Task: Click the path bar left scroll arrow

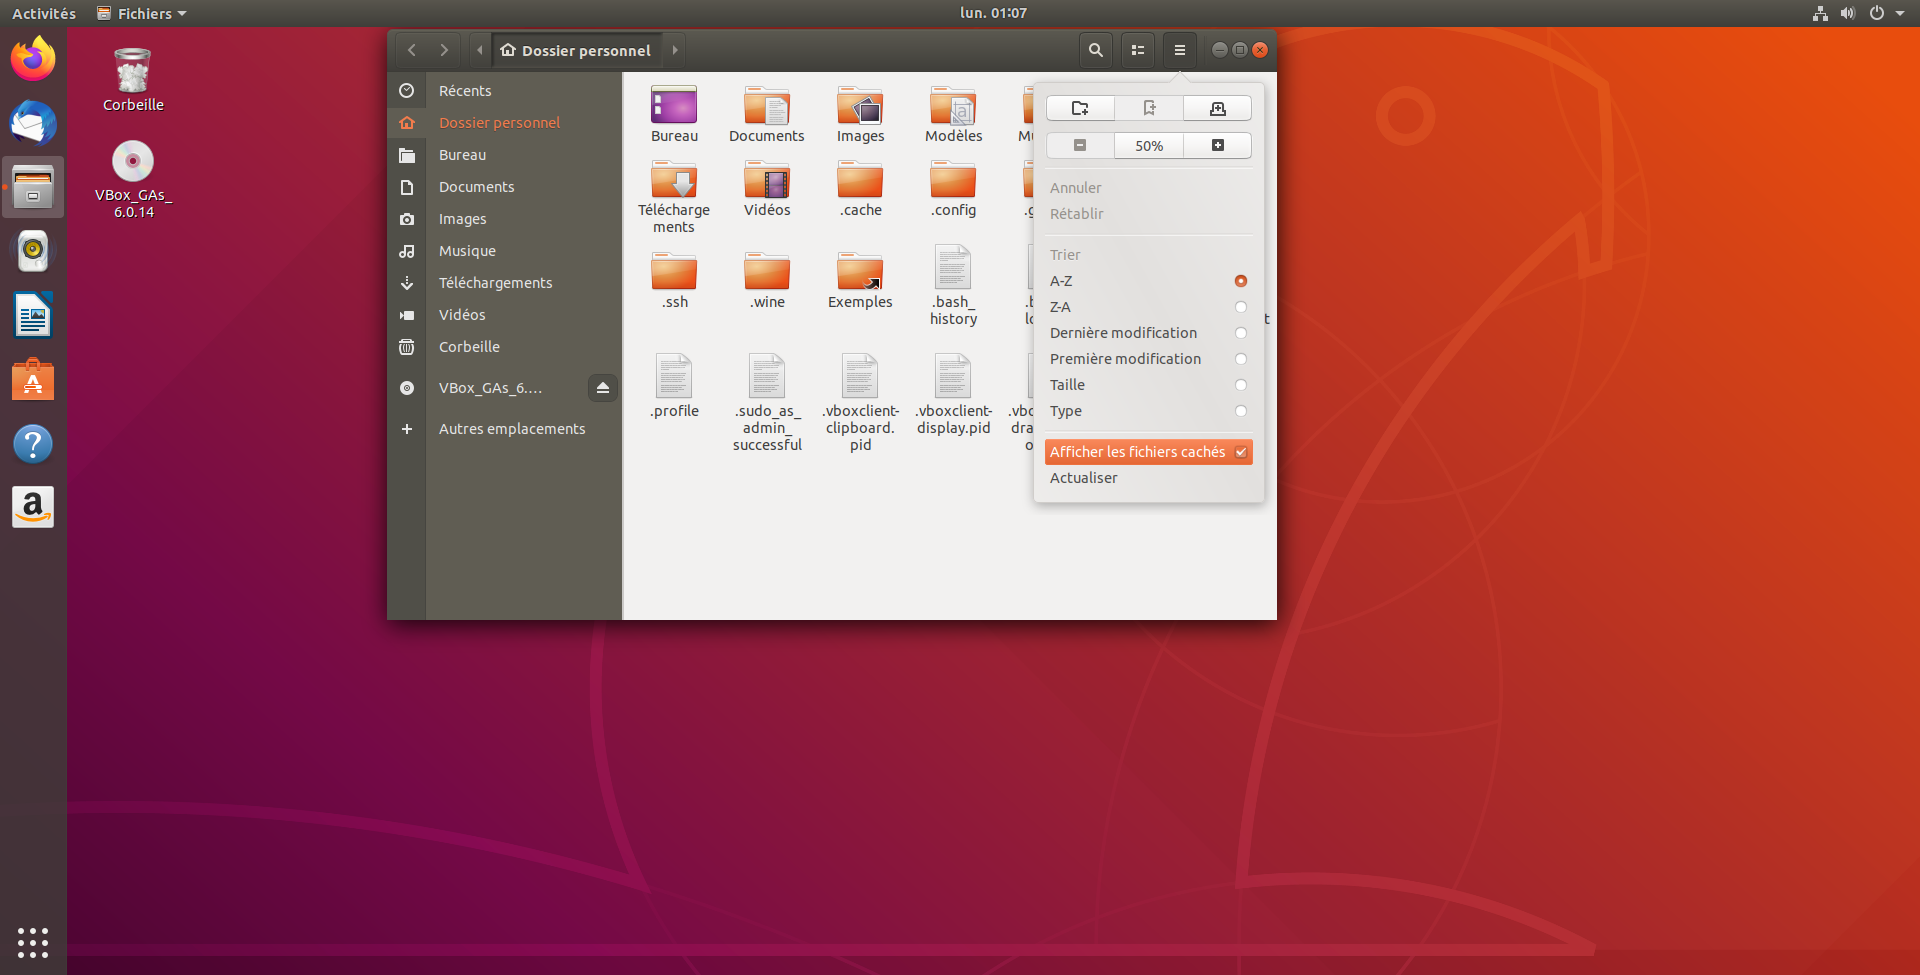Action: (480, 50)
